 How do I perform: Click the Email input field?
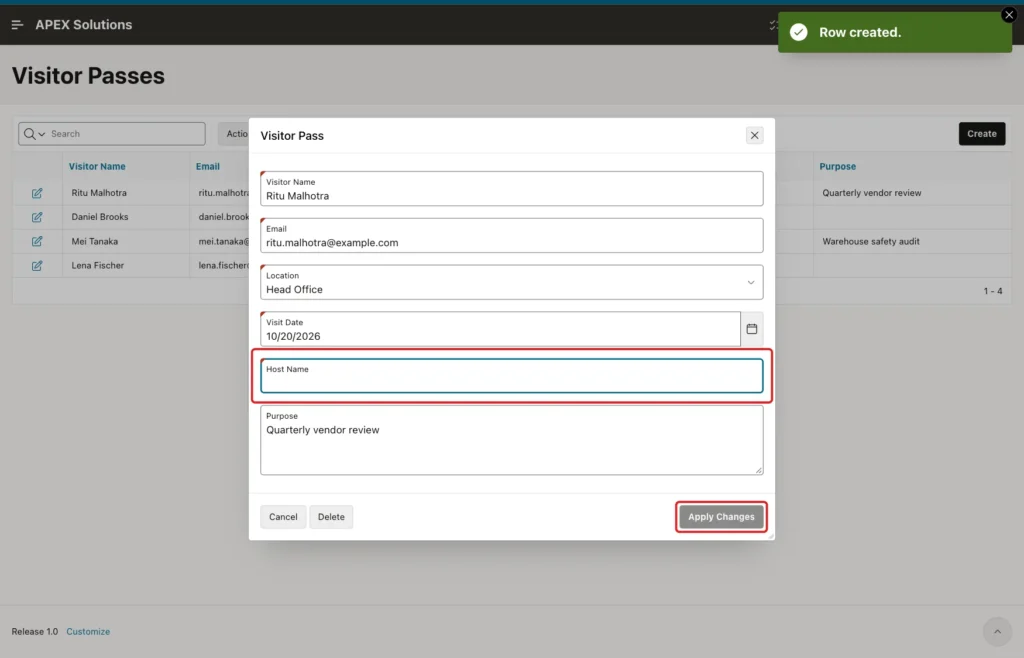point(511,236)
